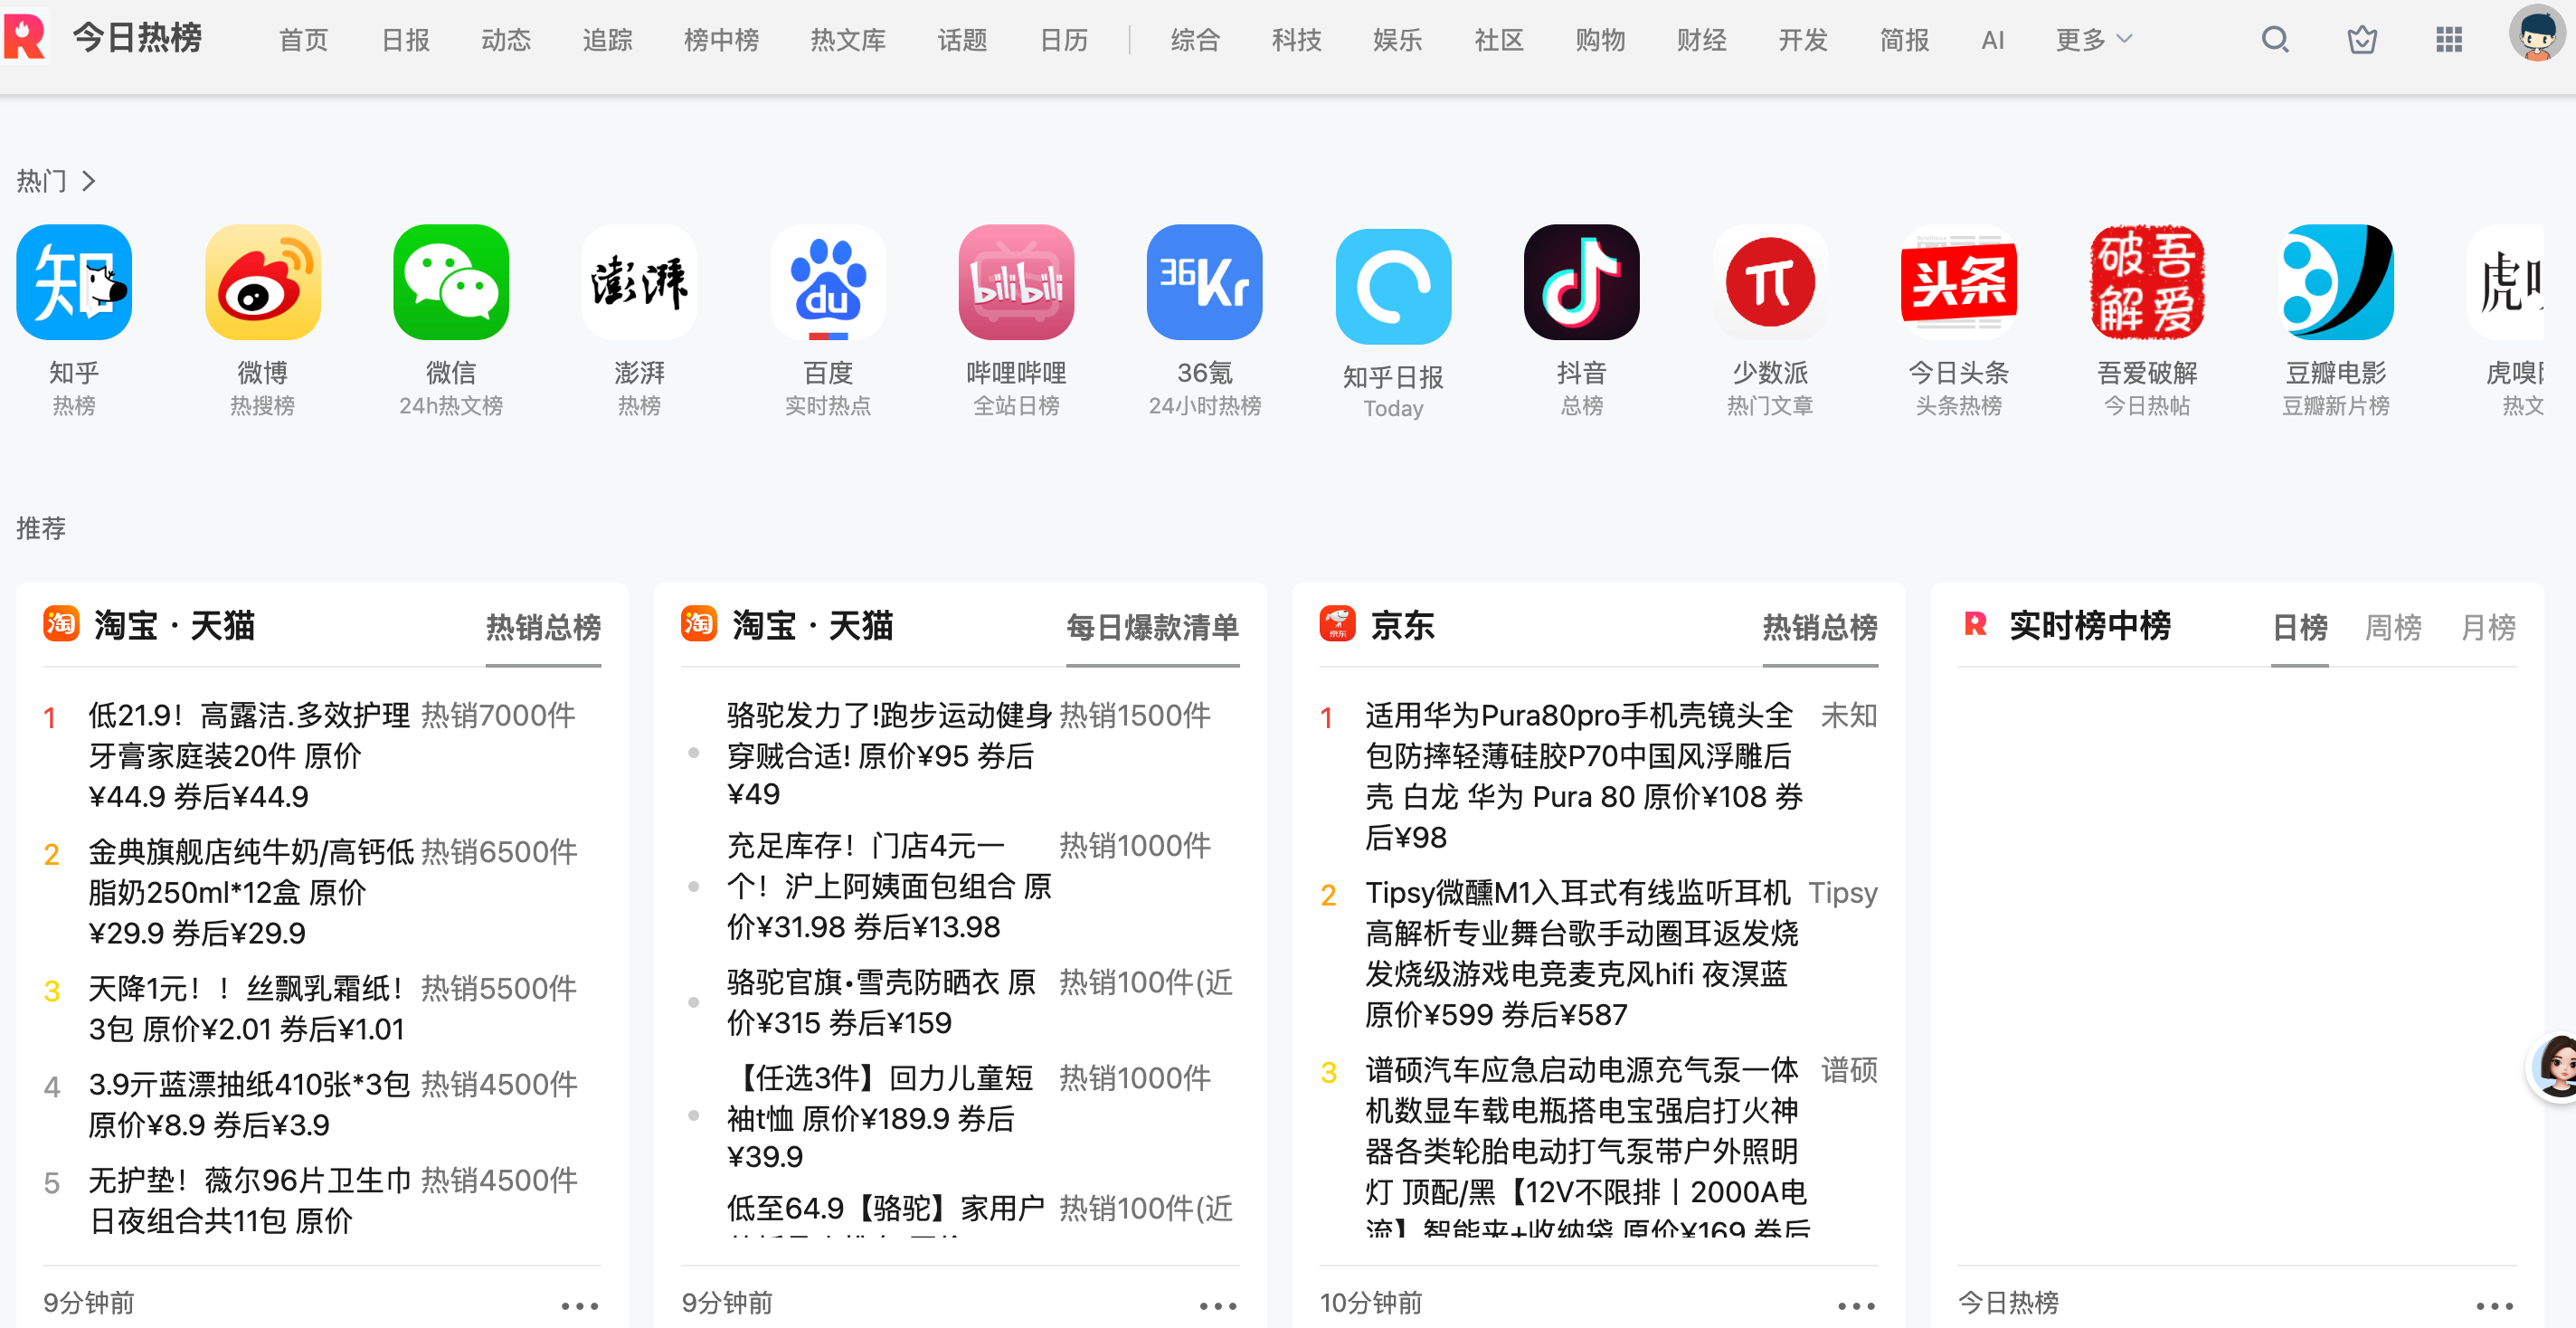Open the apps grid icon

pos(2449,39)
